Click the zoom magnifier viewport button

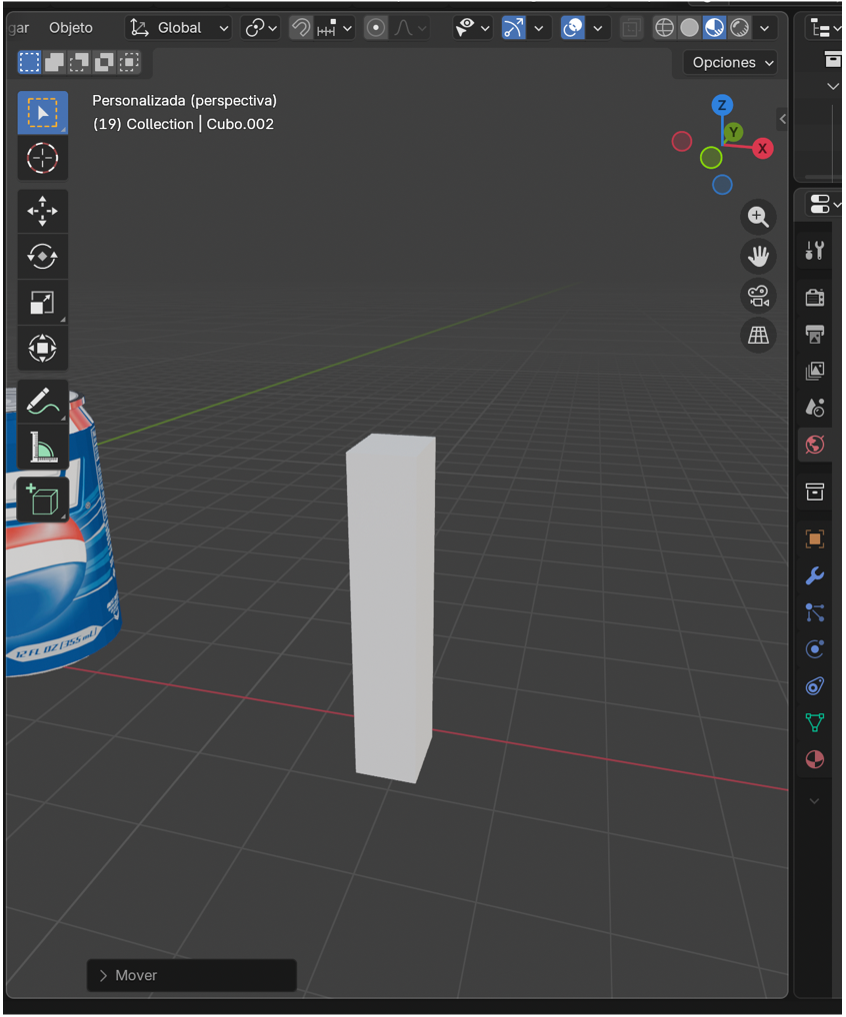tap(758, 216)
